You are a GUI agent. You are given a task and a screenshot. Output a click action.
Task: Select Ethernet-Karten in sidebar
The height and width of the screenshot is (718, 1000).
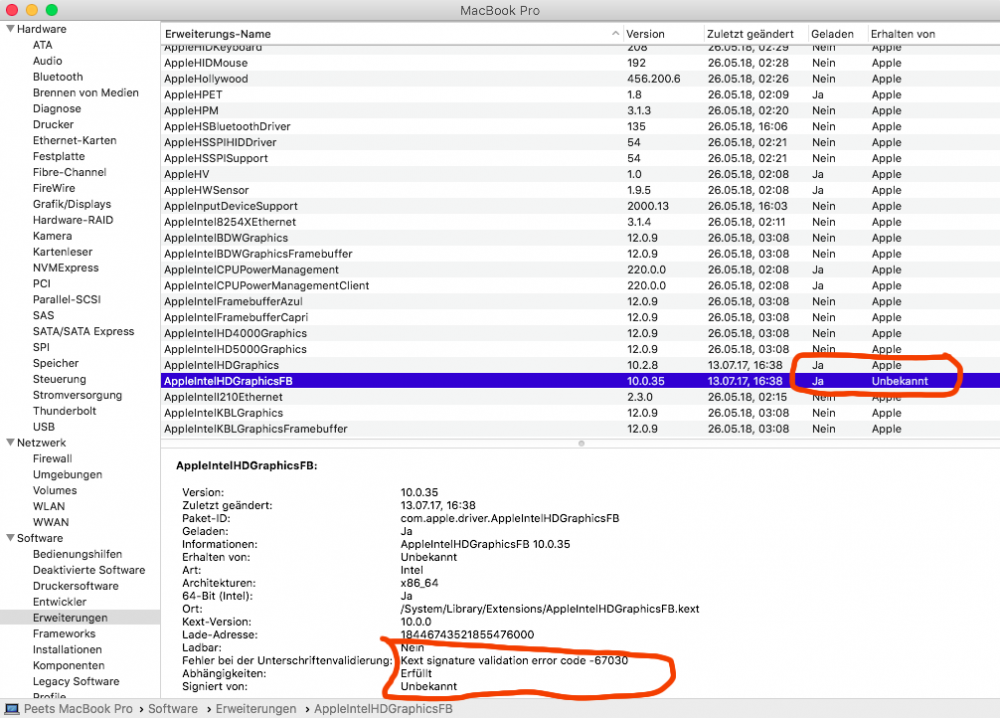pyautogui.click(x=75, y=140)
